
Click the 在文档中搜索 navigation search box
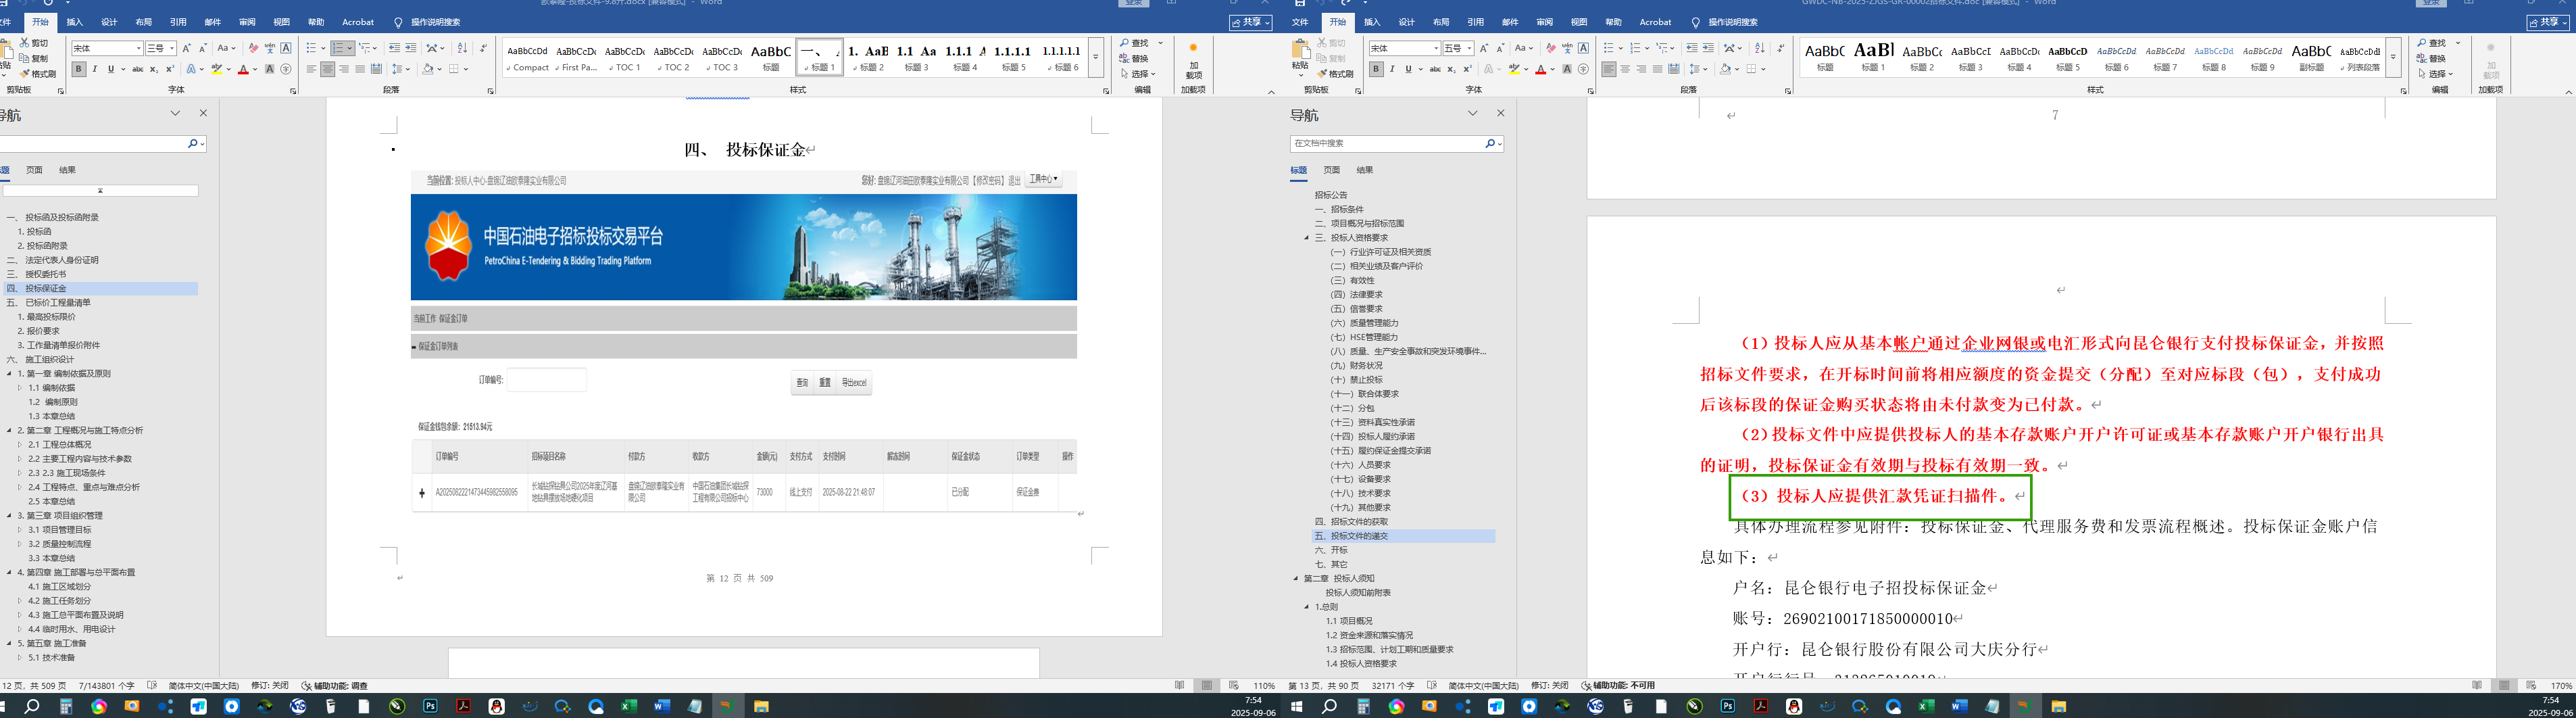[1385, 144]
